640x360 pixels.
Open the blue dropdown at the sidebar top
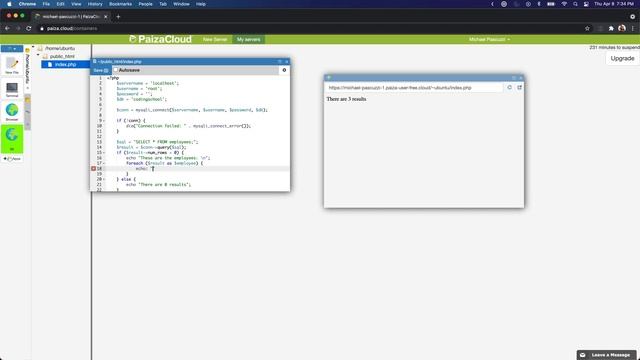pyautogui.click(x=12, y=49)
